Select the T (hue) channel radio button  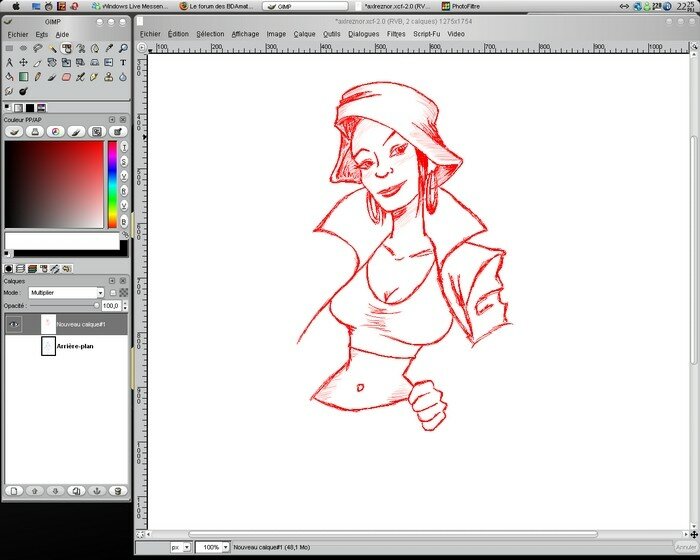coord(124,147)
